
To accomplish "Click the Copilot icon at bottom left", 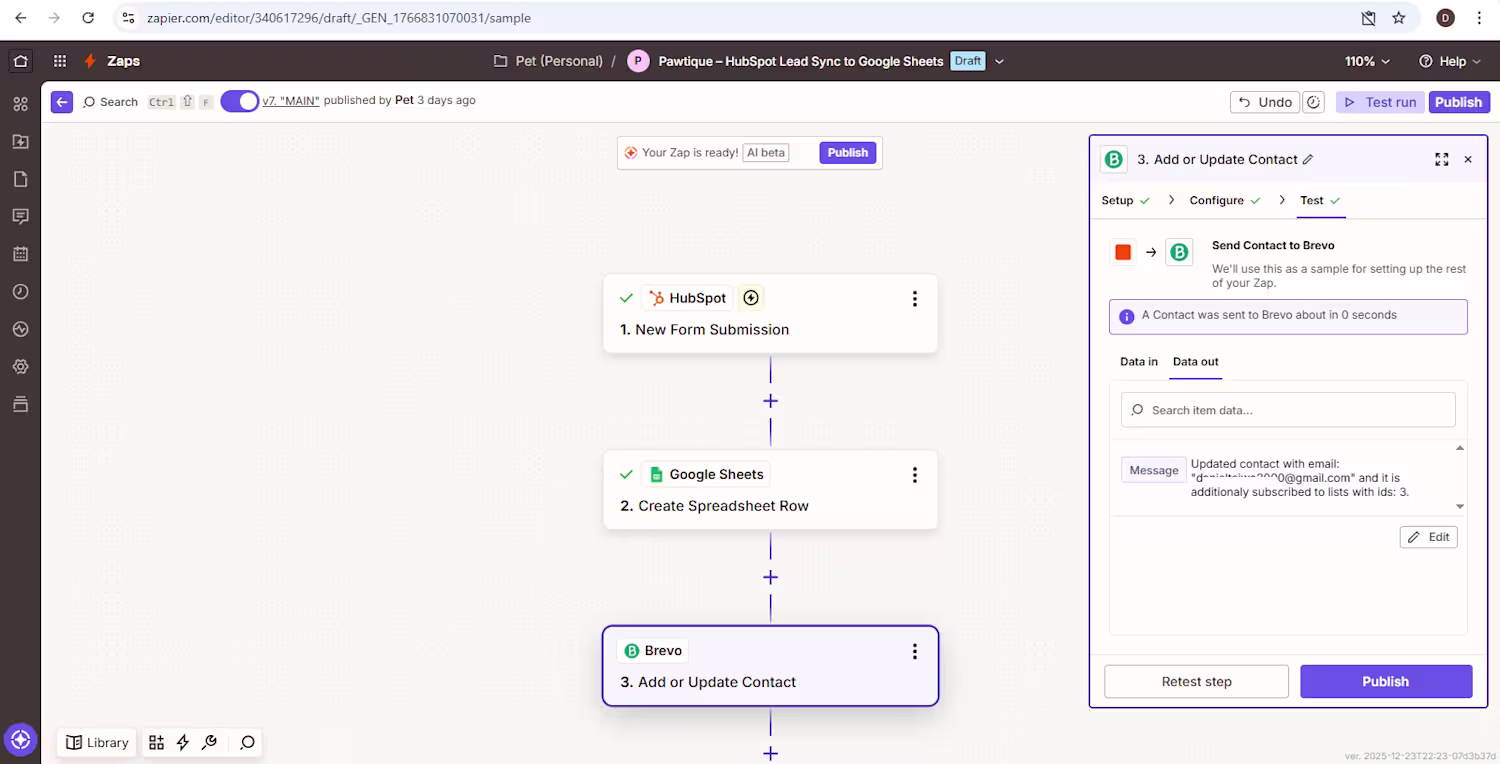I will pos(20,741).
